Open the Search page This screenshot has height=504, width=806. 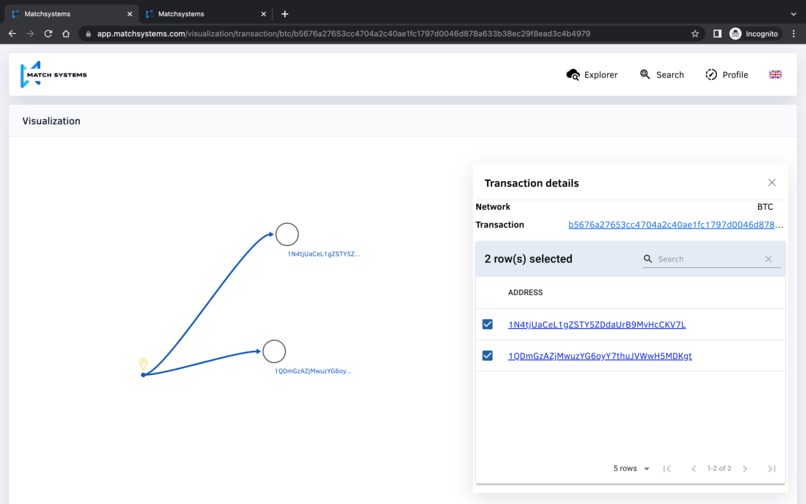(662, 75)
